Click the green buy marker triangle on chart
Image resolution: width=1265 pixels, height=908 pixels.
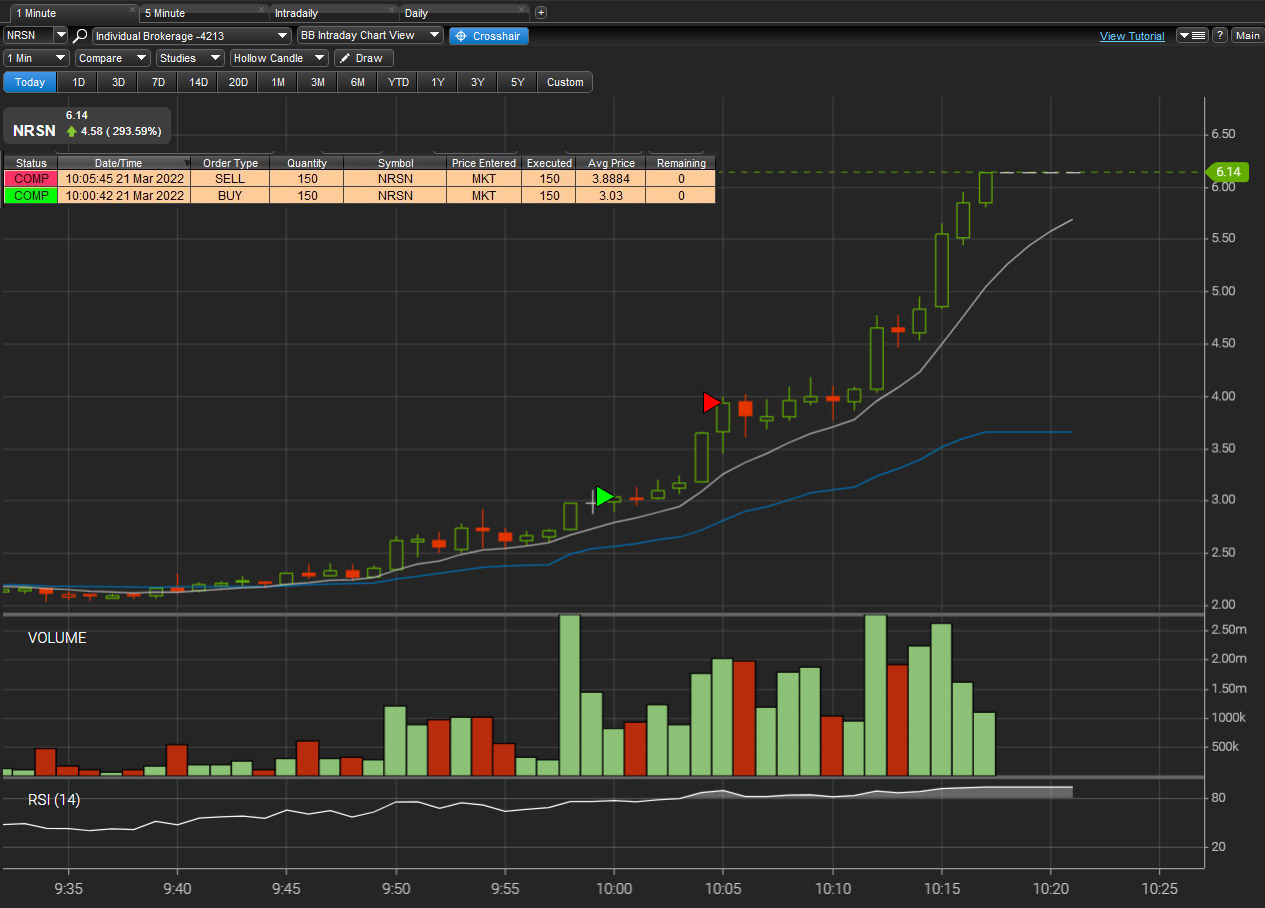click(604, 496)
